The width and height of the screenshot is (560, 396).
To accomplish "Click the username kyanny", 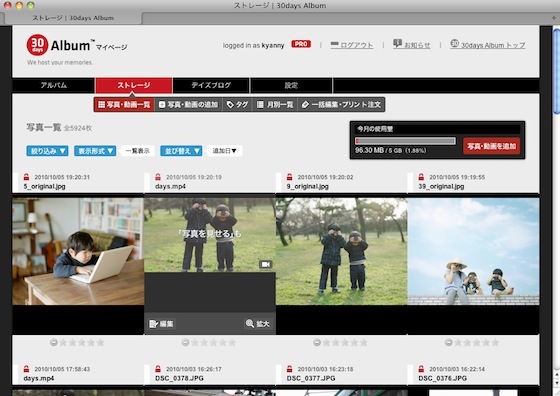I will (273, 45).
